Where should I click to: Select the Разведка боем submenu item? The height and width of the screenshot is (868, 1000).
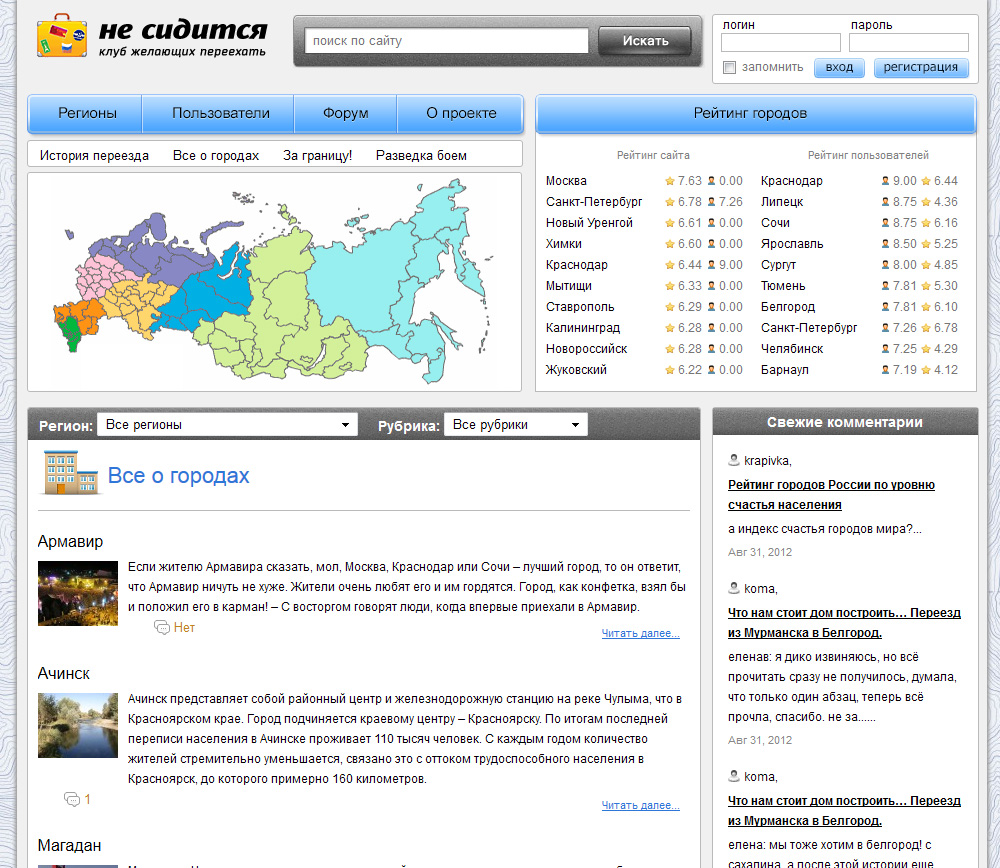point(421,156)
